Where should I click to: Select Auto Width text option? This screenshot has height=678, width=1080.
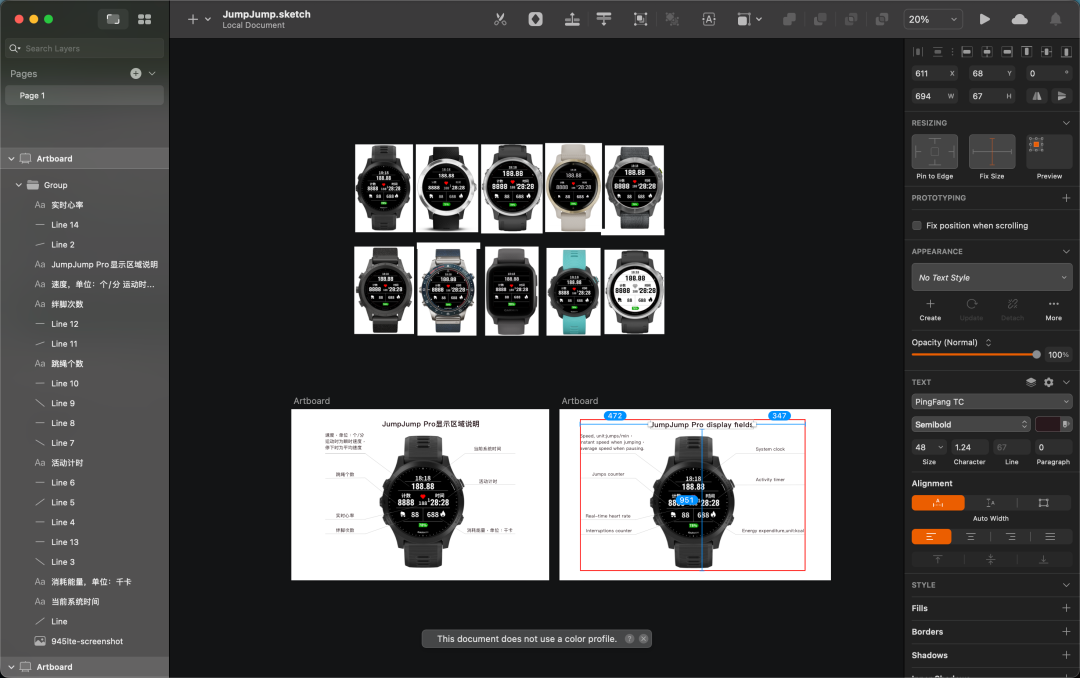(x=938, y=503)
